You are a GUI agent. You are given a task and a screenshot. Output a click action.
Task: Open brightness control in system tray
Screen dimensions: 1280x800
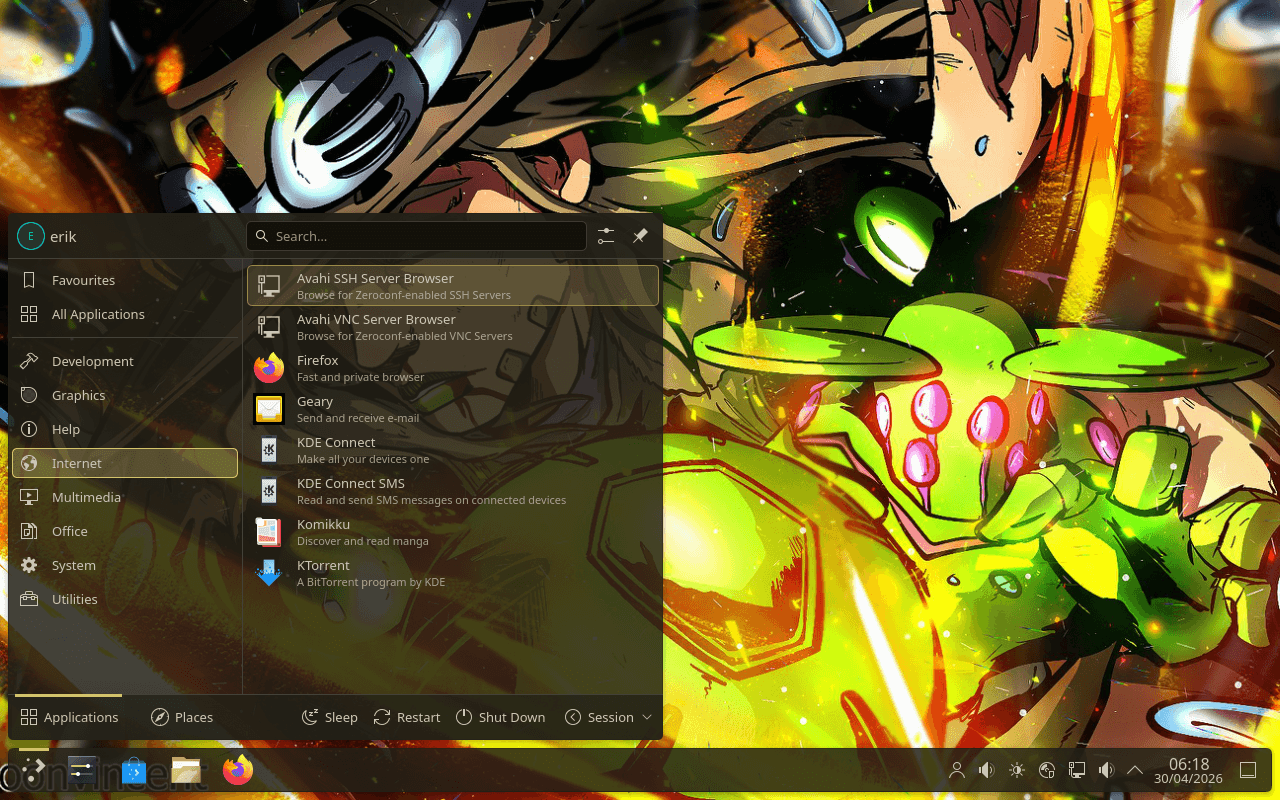[1017, 770]
